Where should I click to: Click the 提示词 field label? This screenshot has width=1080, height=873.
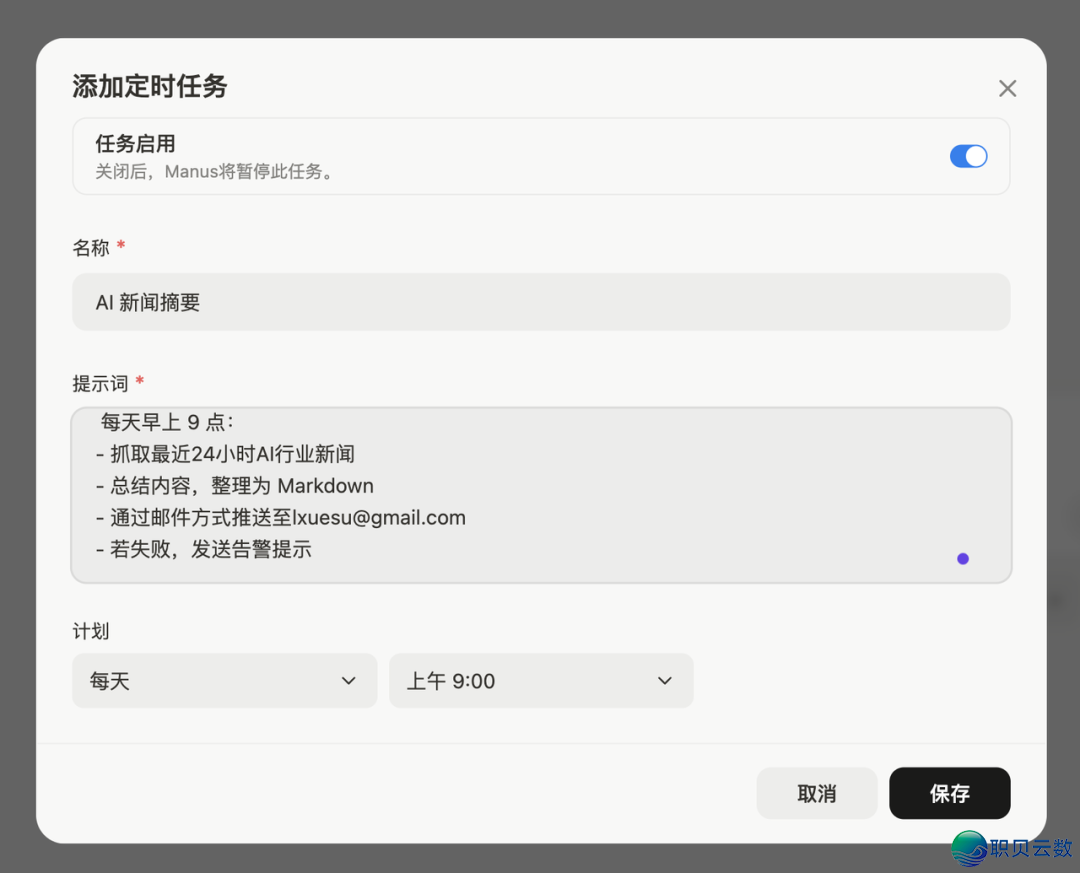pos(100,384)
